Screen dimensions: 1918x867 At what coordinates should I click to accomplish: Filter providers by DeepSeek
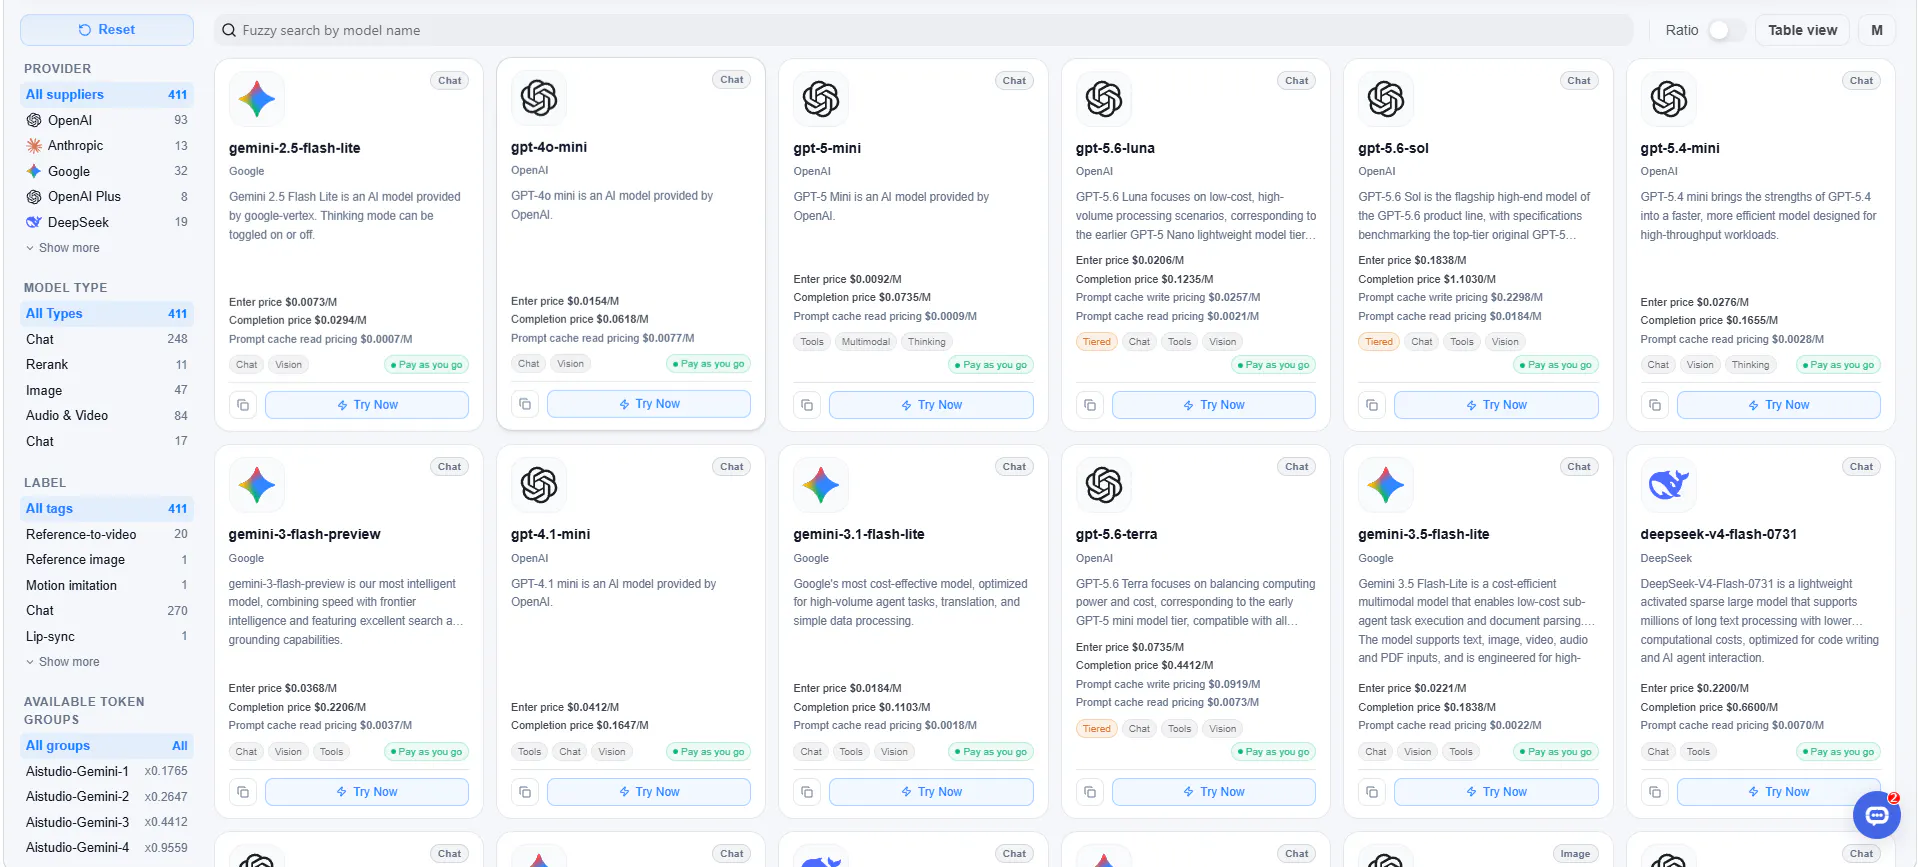point(107,222)
